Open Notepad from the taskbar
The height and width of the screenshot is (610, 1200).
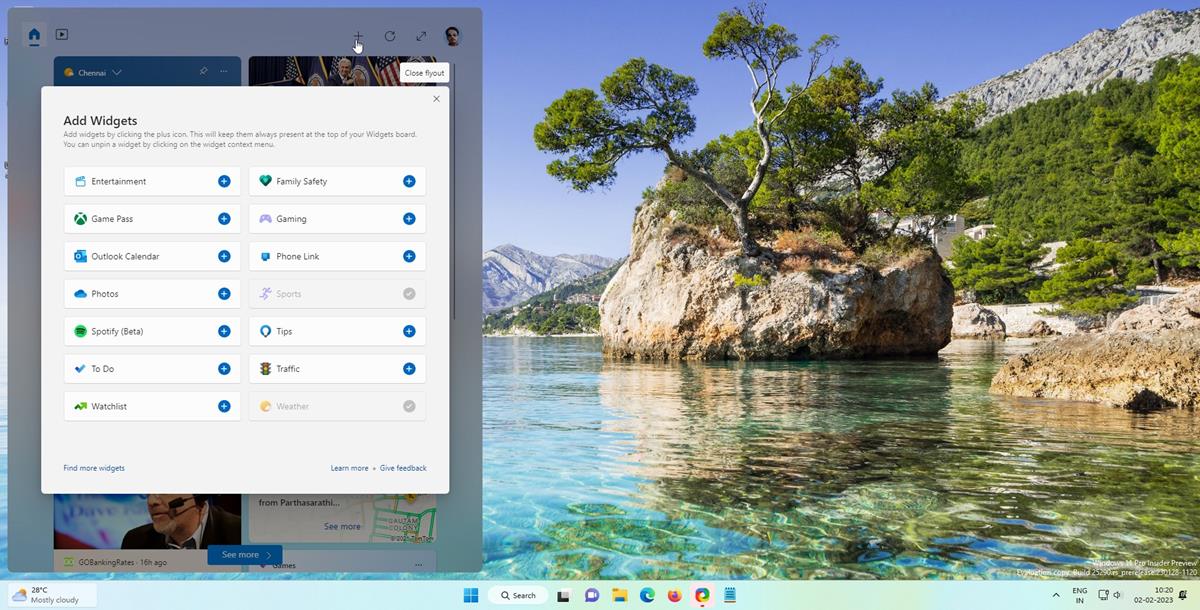tap(730, 595)
